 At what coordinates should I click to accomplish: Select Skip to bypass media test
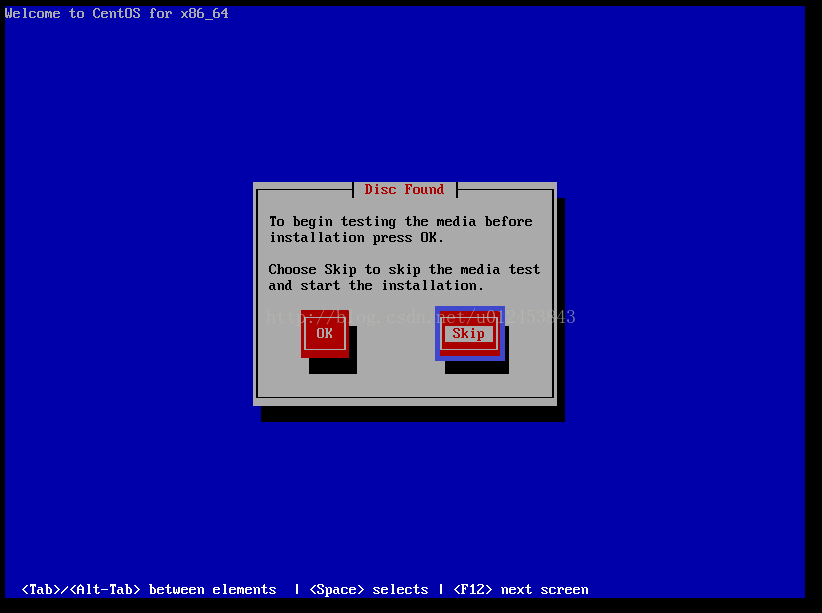[469, 334]
